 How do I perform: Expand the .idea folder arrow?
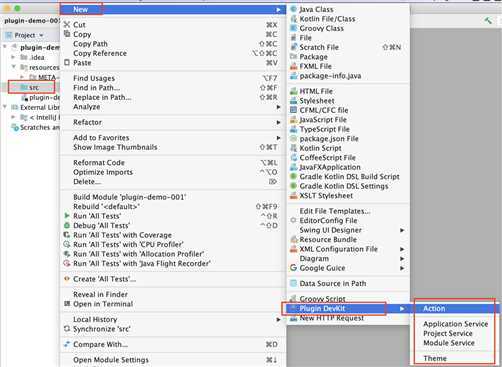click(x=13, y=57)
